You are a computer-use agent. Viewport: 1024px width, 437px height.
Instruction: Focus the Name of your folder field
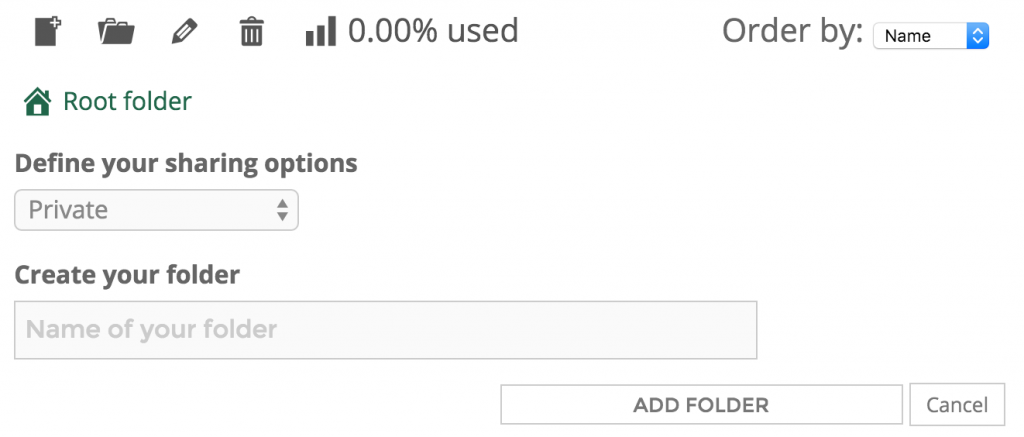pyautogui.click(x=385, y=330)
